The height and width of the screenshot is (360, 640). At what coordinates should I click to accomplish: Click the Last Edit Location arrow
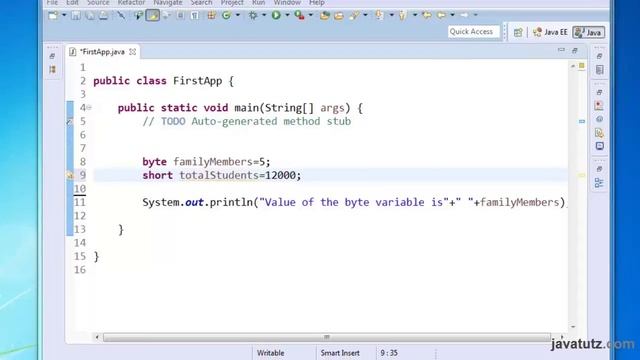click(x=427, y=16)
